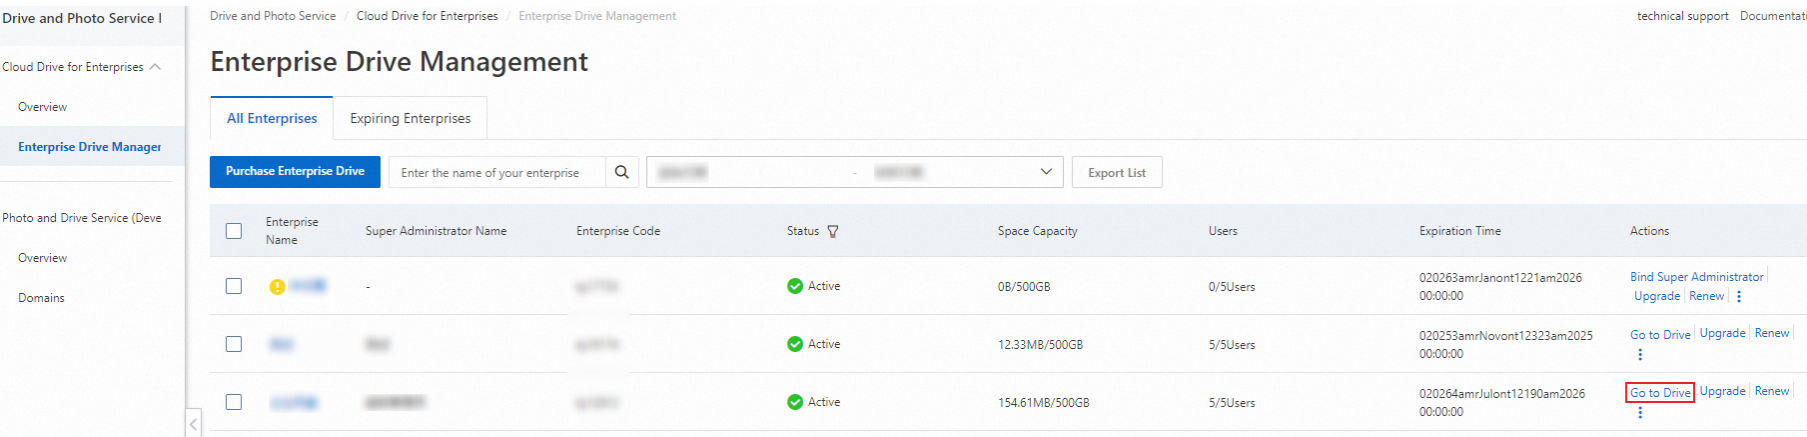Screen dimensions: 1807x437
Task: Check the box for the 0B/500GB enterprise row
Action: click(x=234, y=286)
